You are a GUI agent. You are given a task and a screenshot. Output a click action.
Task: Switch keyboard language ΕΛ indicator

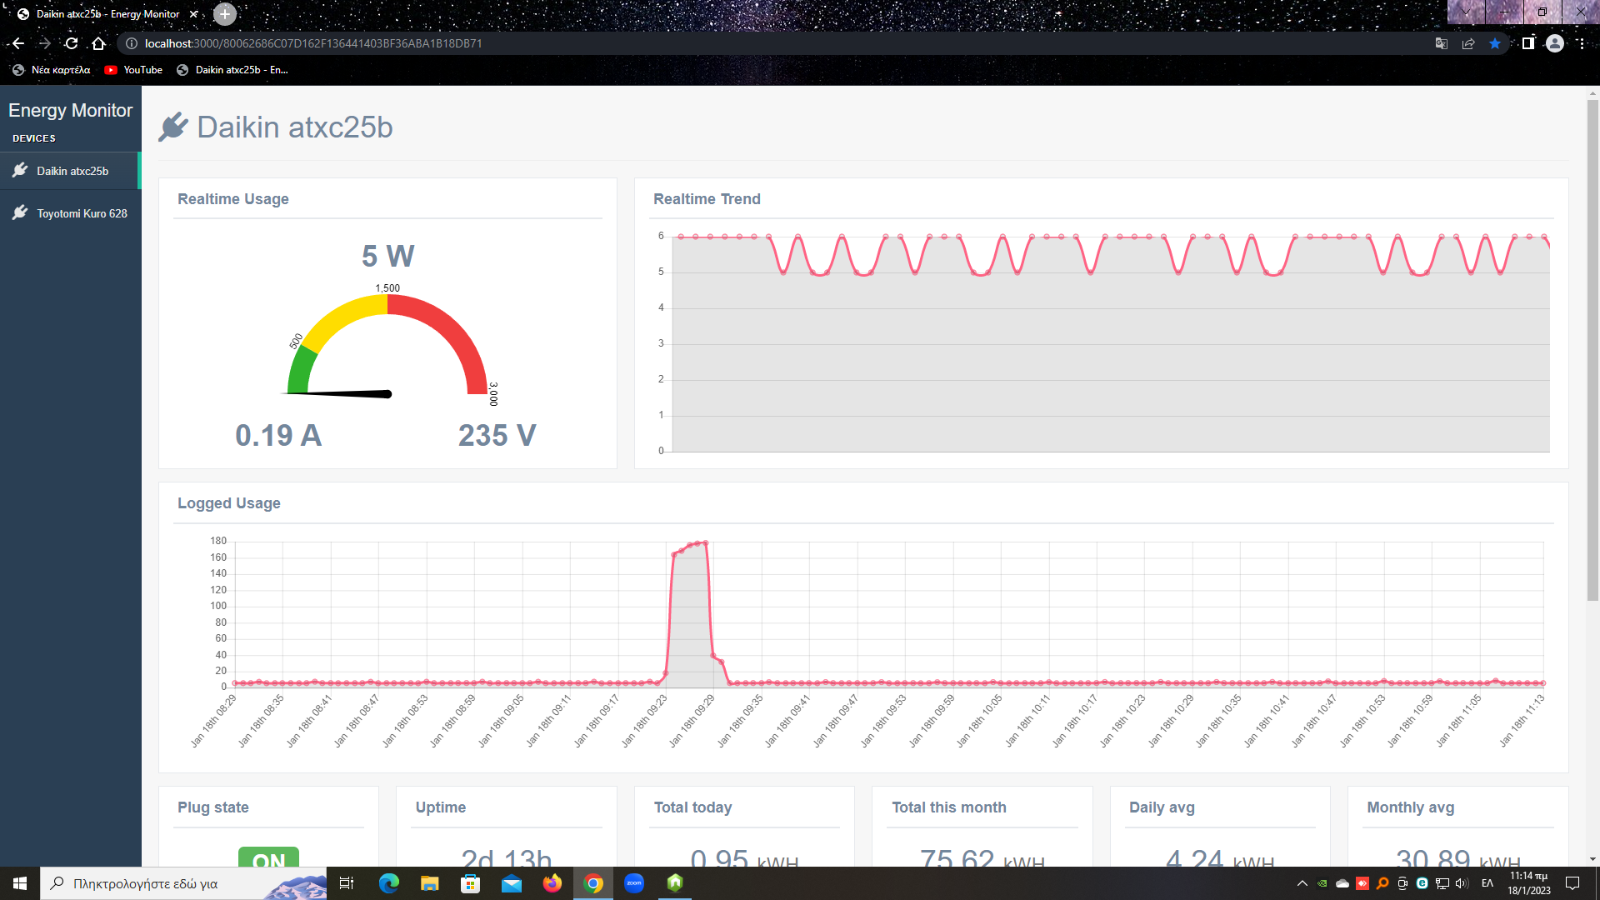click(1487, 883)
